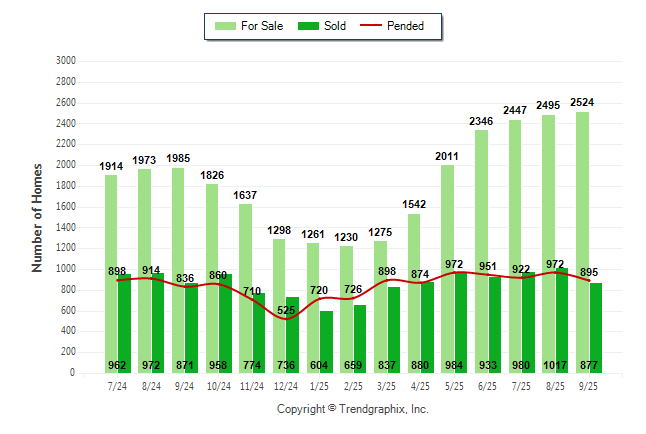Screen dimensions: 646x434
Task: Click the 9/25 x-axis label
Action: tap(589, 385)
